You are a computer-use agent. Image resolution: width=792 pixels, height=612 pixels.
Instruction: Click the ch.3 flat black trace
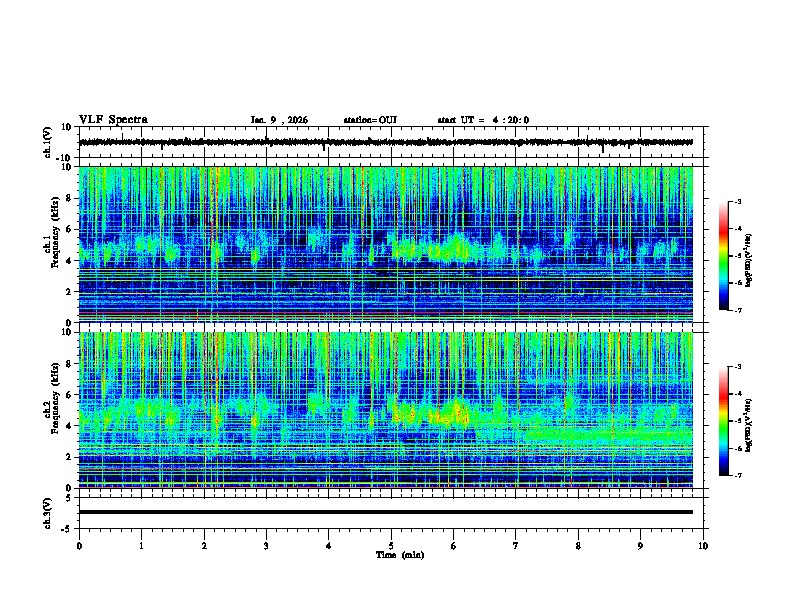tap(385, 512)
